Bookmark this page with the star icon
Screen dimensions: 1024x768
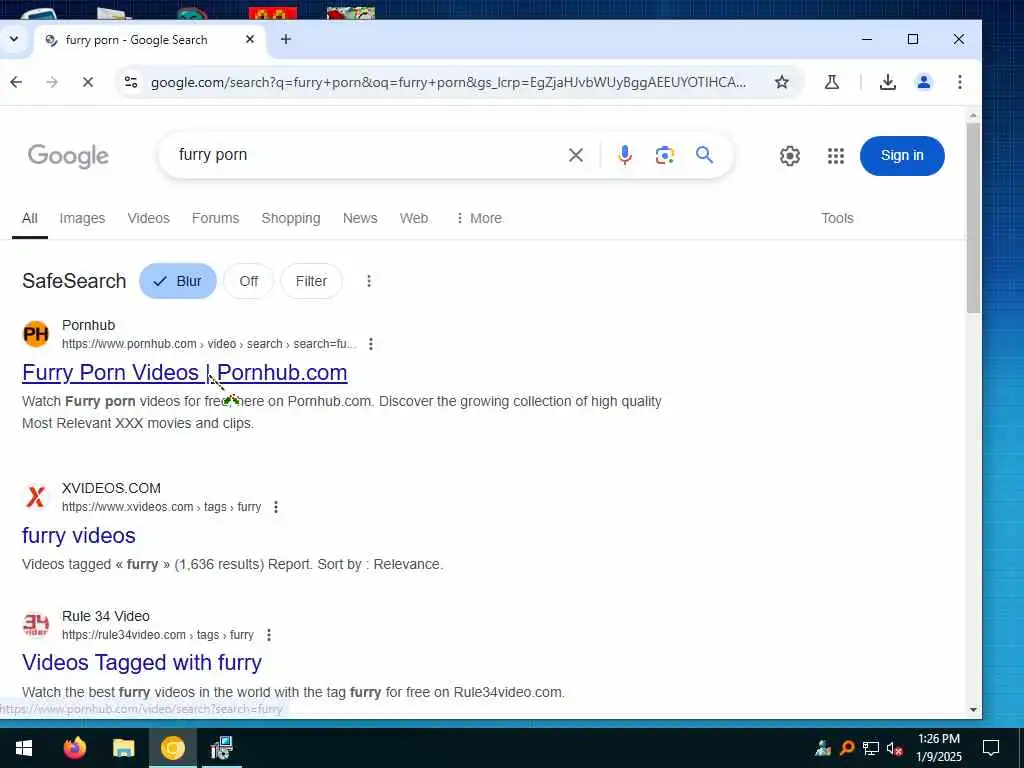coord(782,82)
